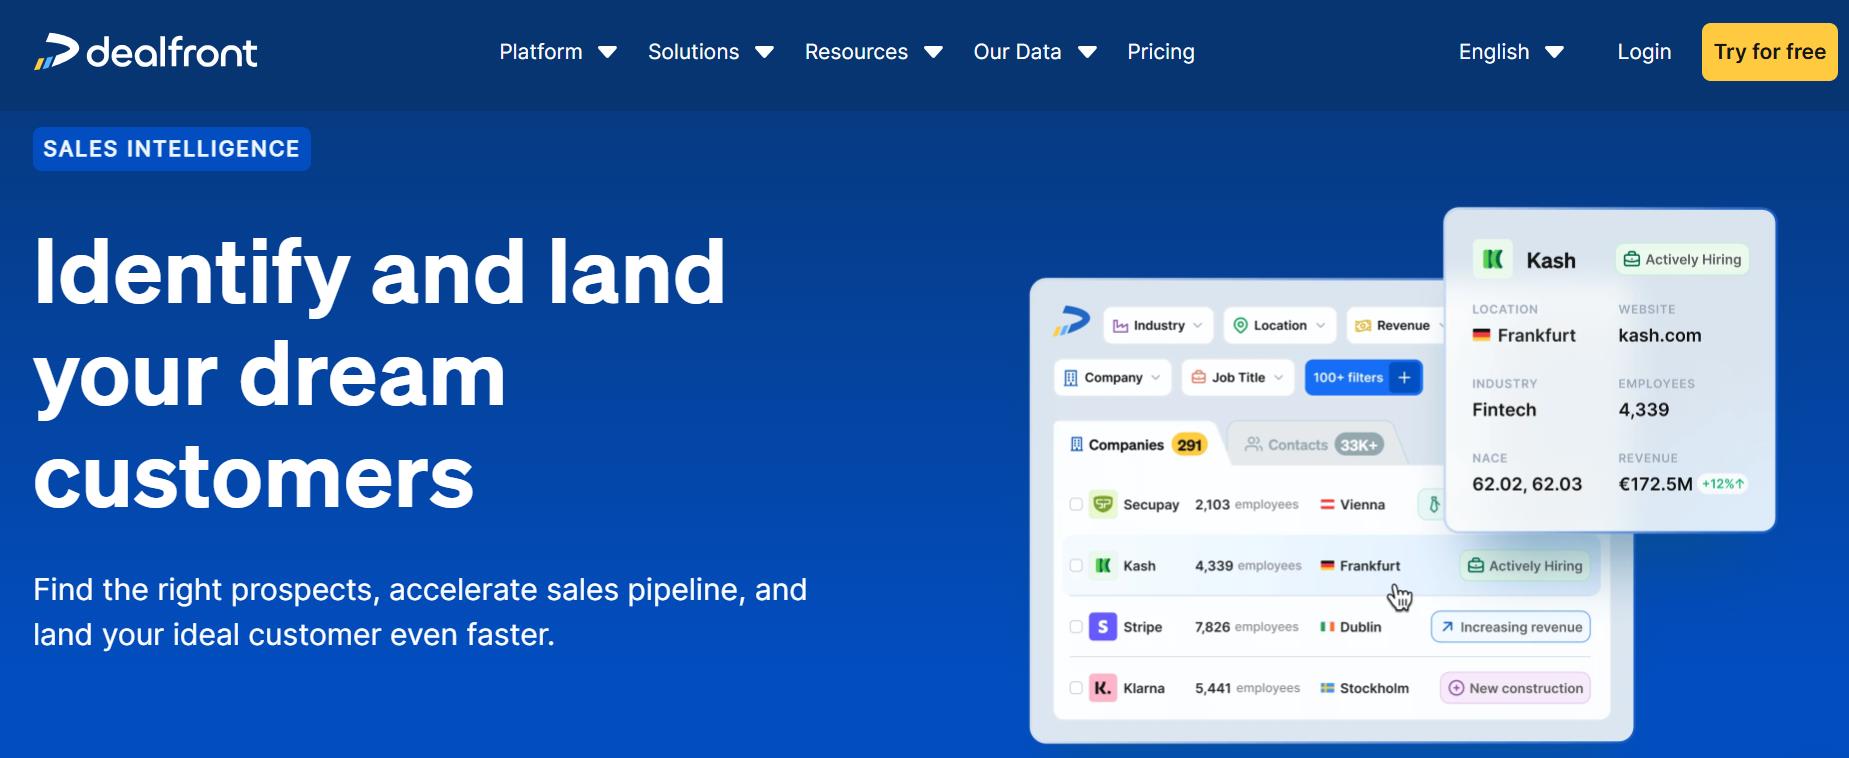The width and height of the screenshot is (1849, 758).
Task: Check the box next to Klarna
Action: [1076, 688]
